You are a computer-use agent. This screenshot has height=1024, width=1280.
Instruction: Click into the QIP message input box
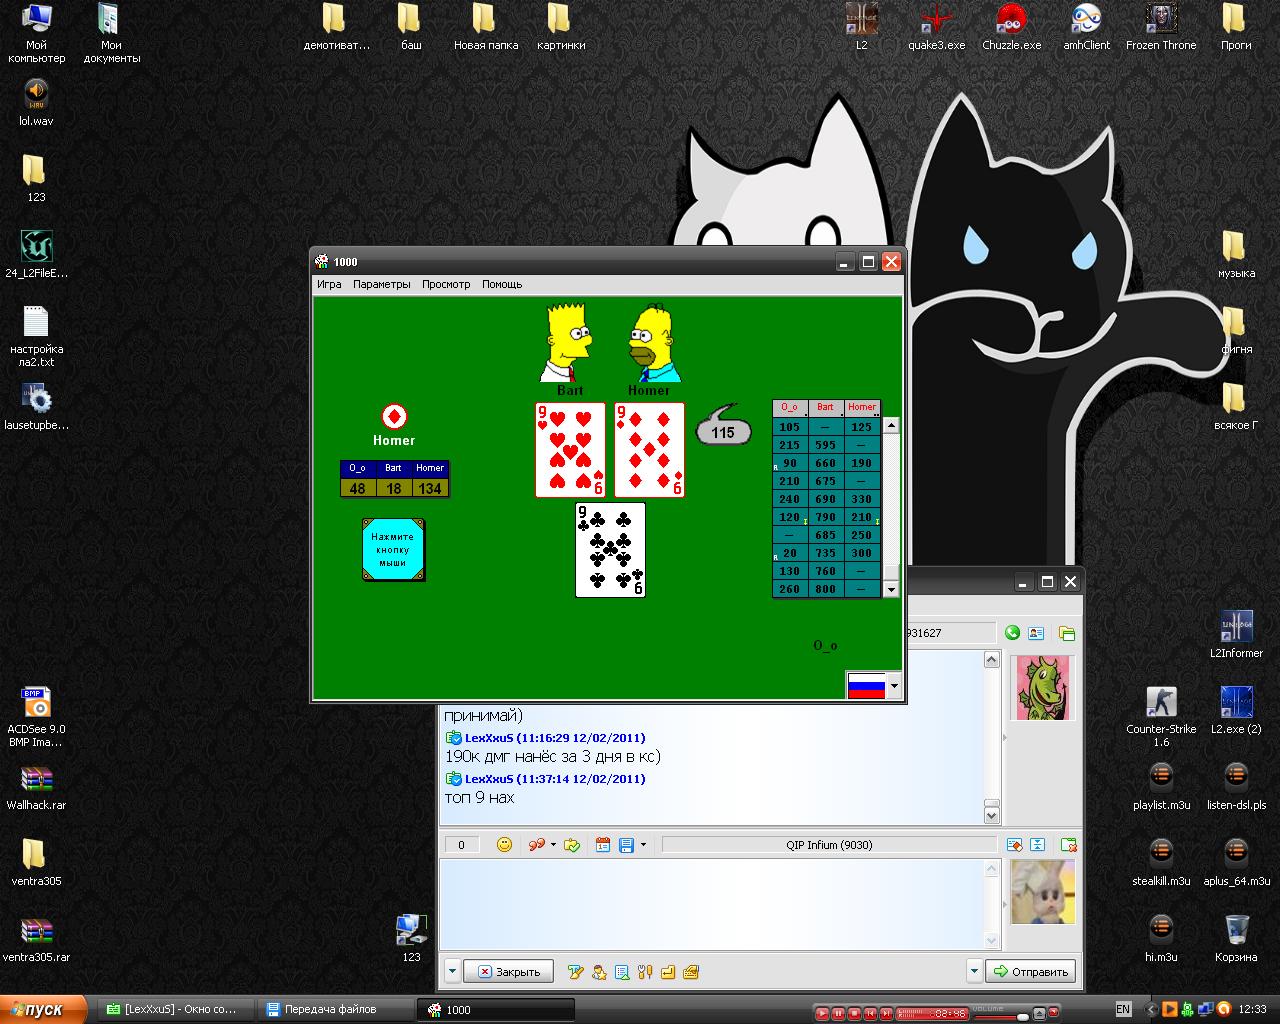pyautogui.click(x=711, y=904)
